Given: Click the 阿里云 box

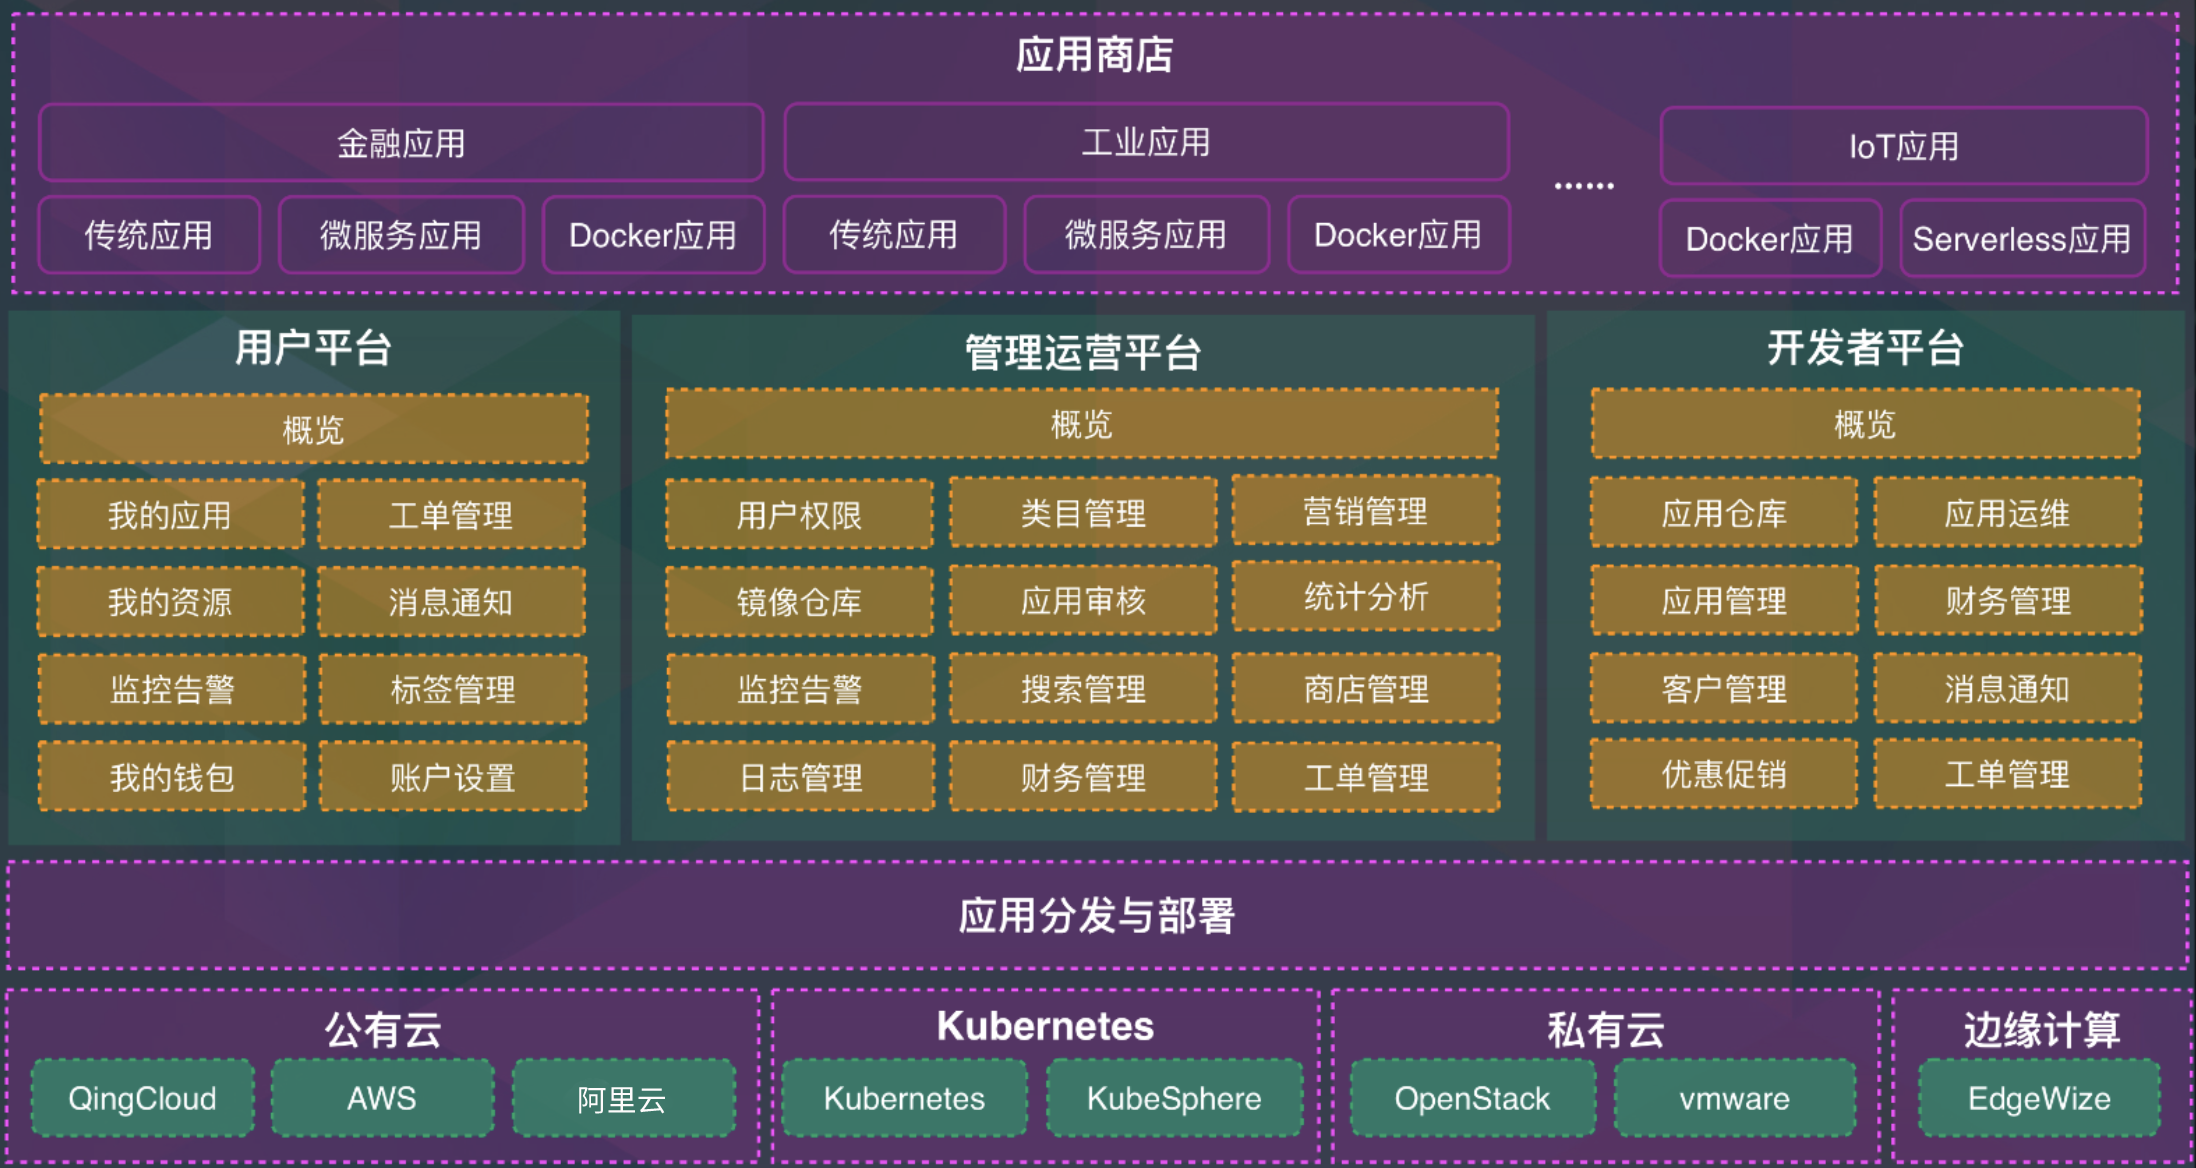Looking at the screenshot, I should coord(622,1099).
